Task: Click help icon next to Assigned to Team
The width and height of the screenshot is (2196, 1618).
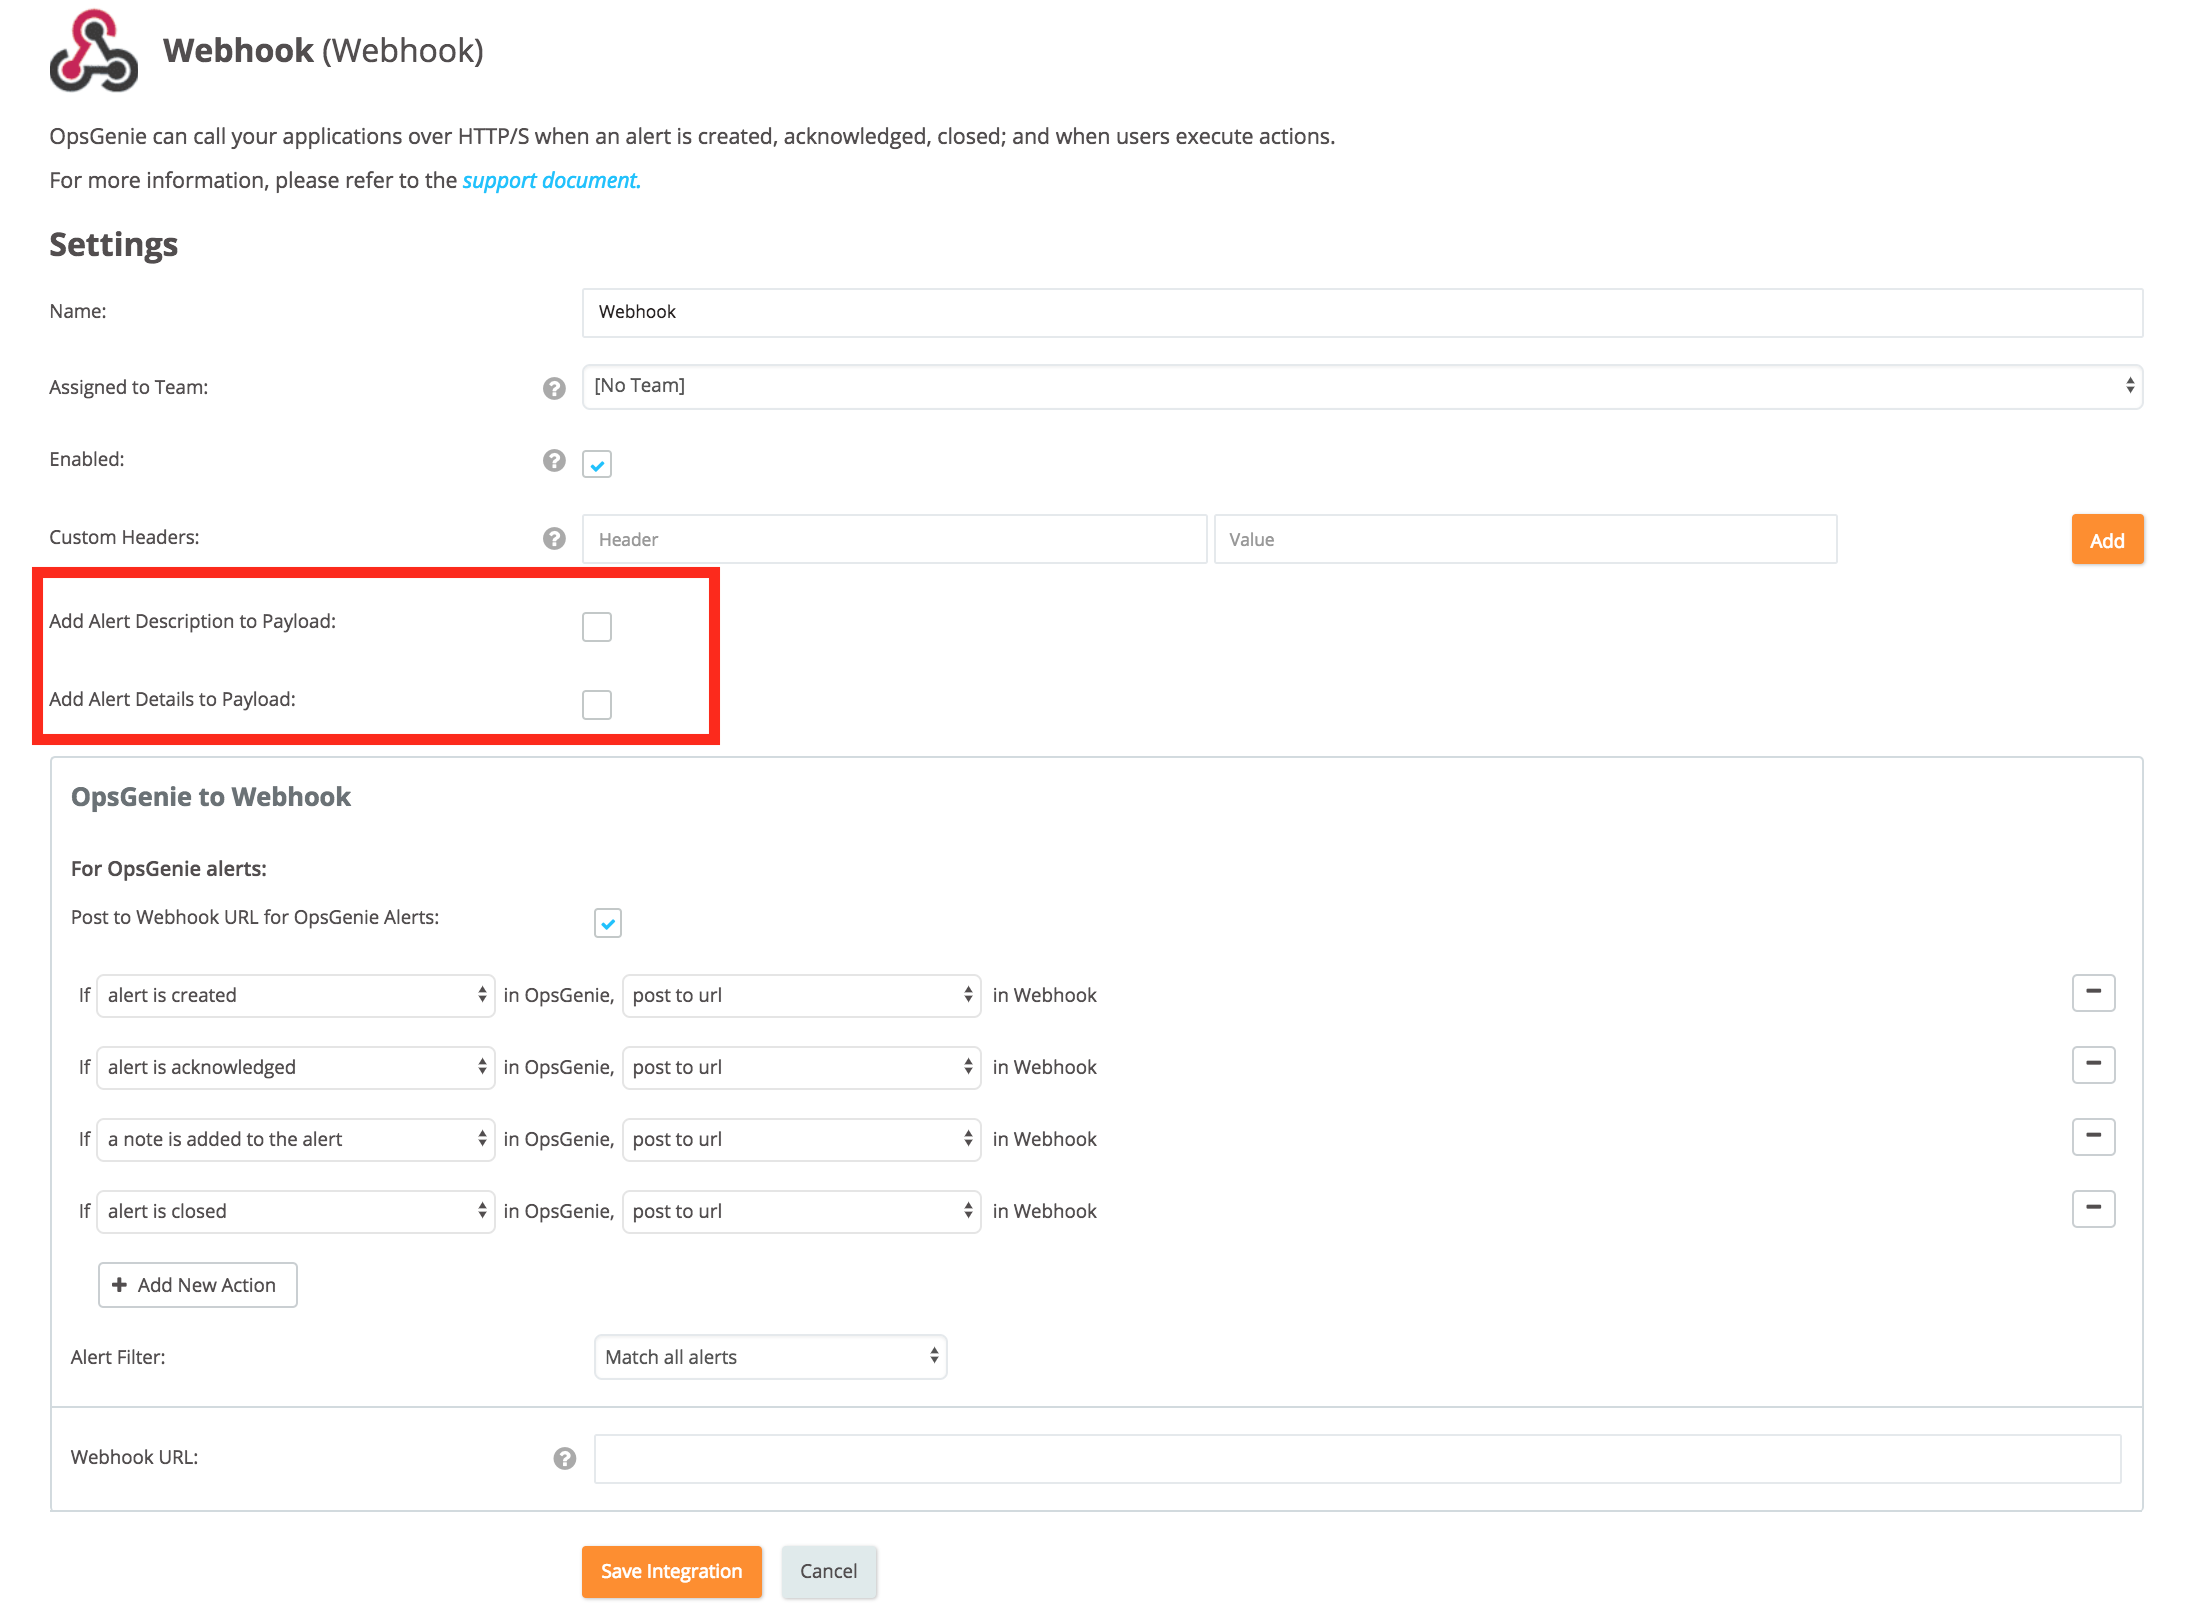Action: (x=554, y=388)
